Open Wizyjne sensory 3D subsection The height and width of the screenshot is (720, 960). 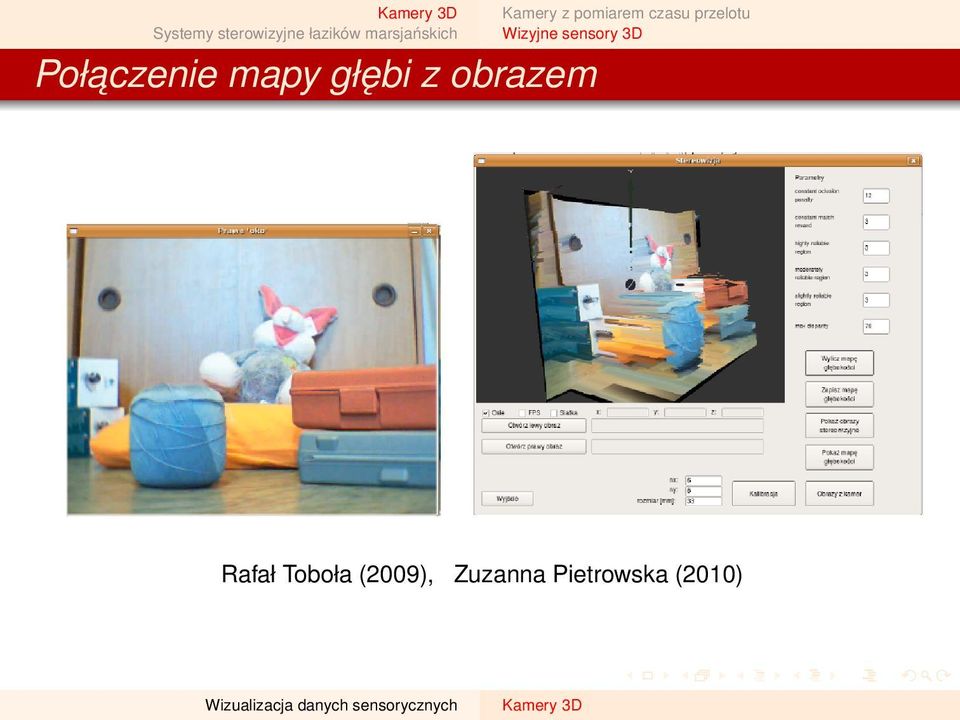pyautogui.click(x=572, y=33)
